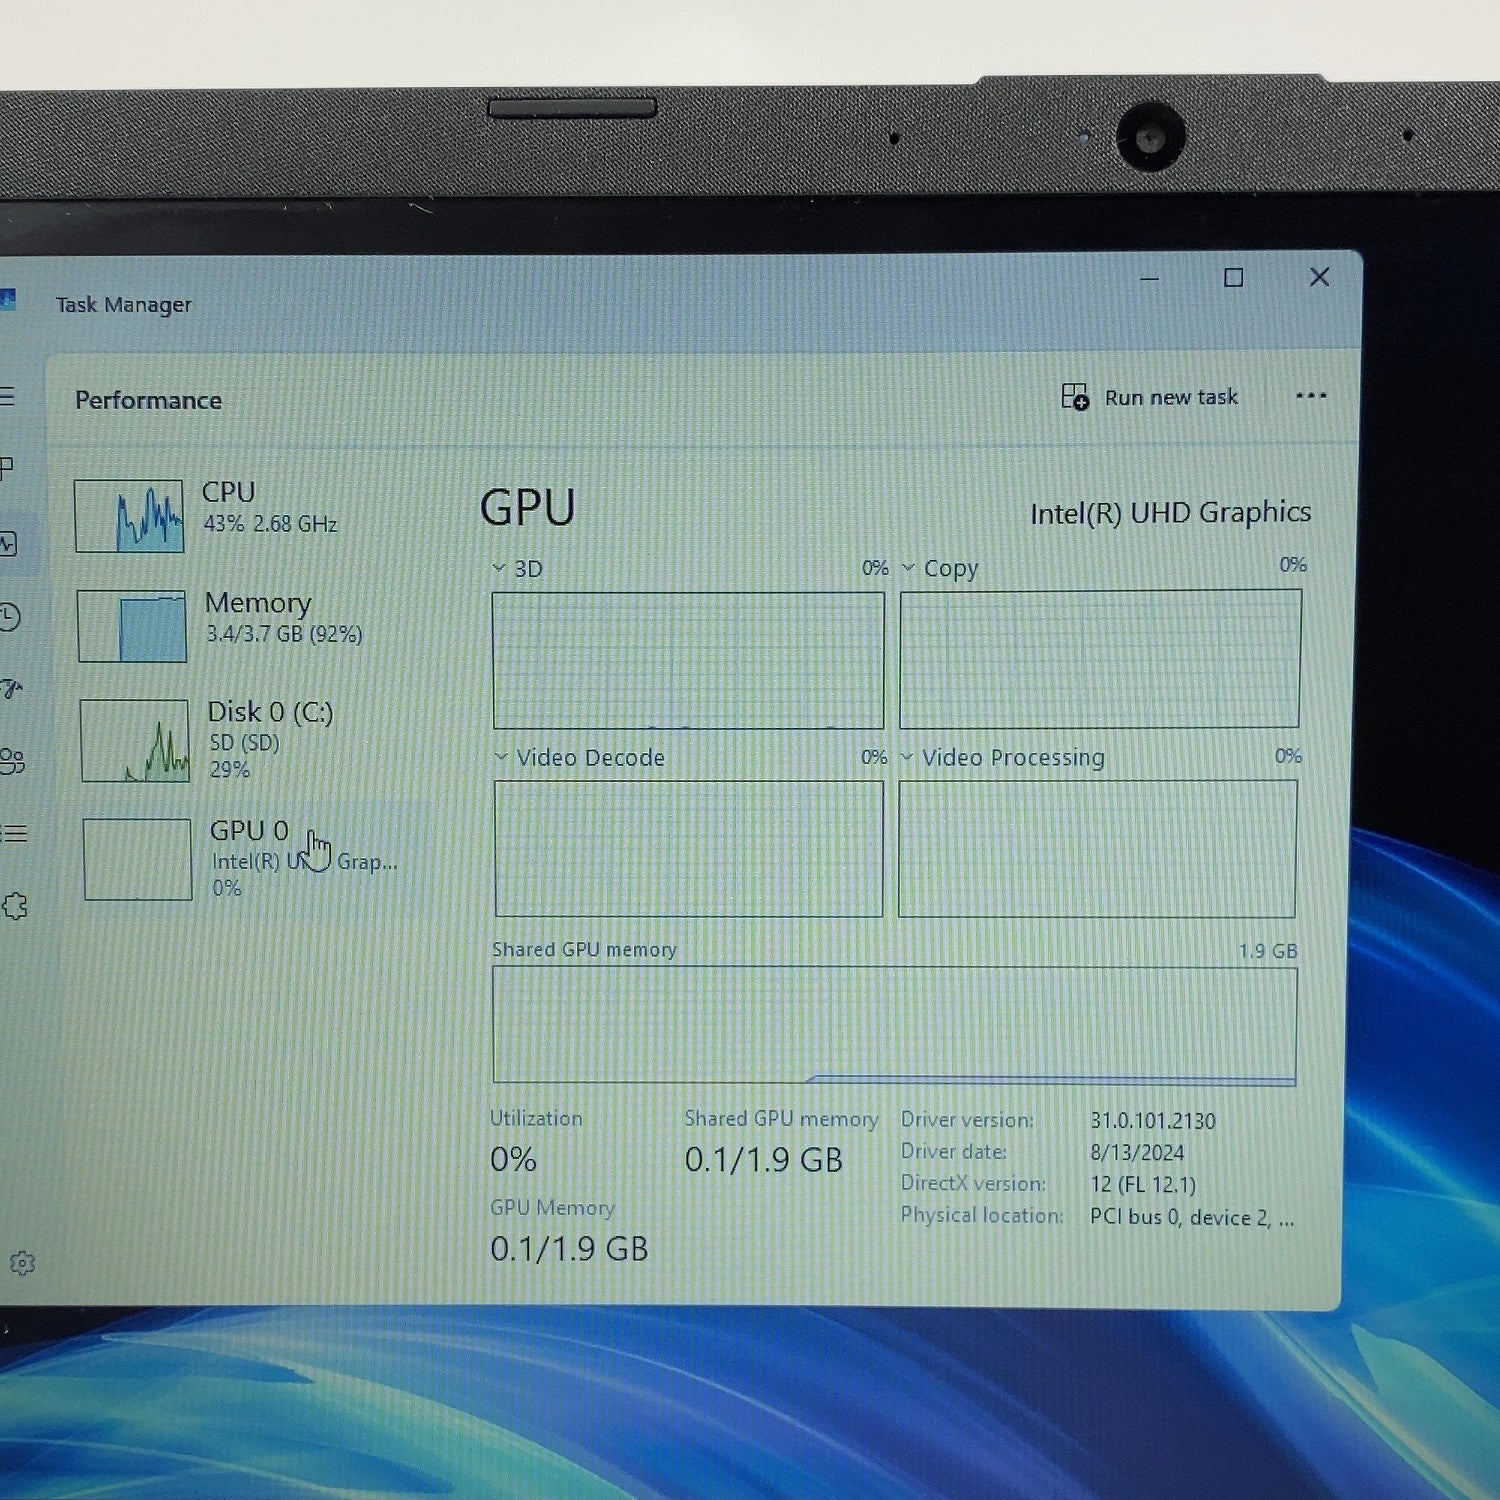Open the Video Processing engine dropdown
Image resolution: width=1500 pixels, height=1500 pixels.
pos(1003,758)
